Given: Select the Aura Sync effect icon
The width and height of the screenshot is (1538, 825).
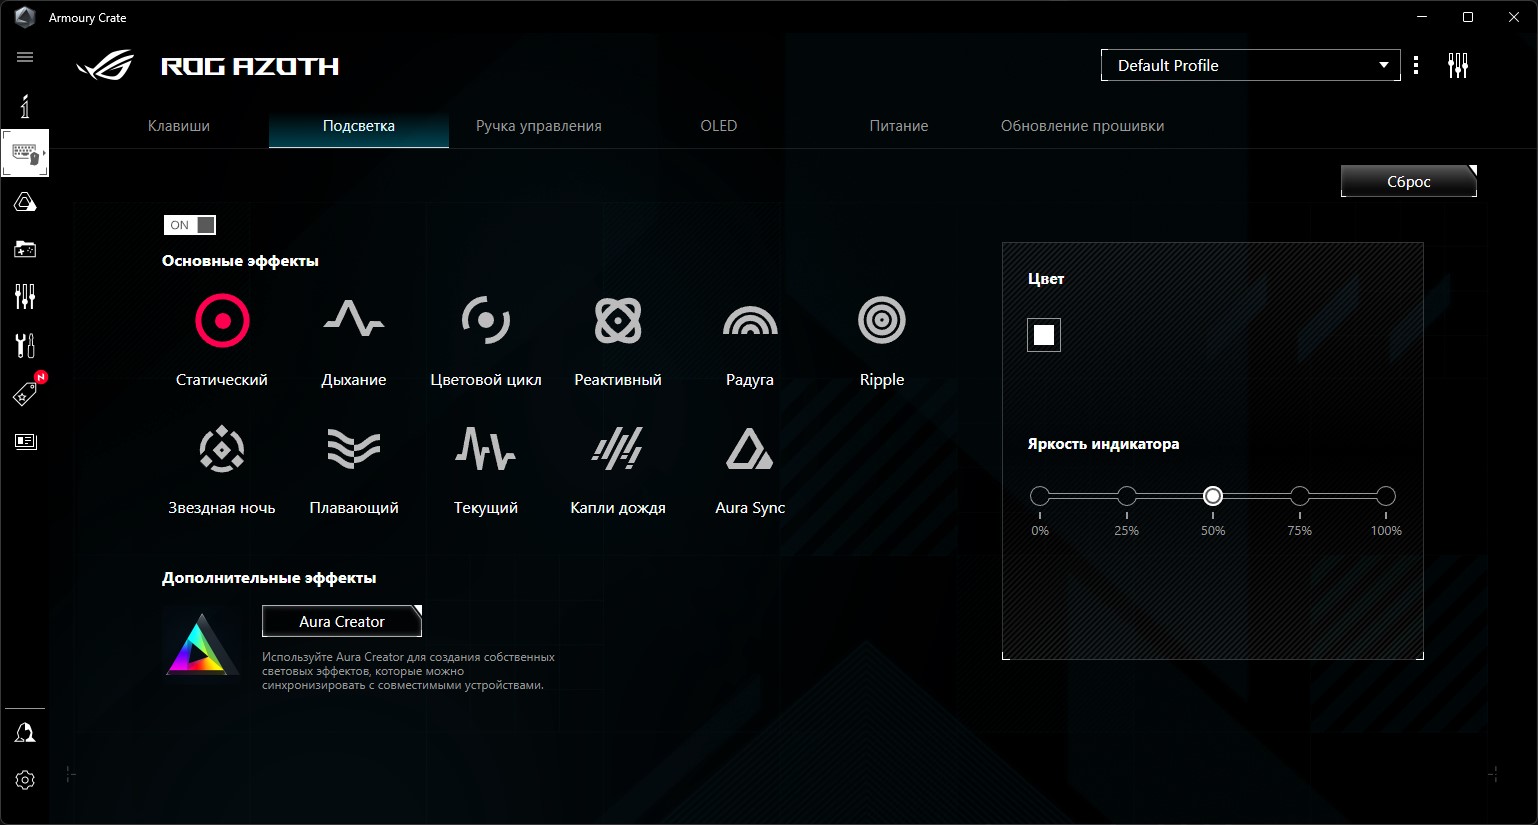Looking at the screenshot, I should [x=750, y=449].
